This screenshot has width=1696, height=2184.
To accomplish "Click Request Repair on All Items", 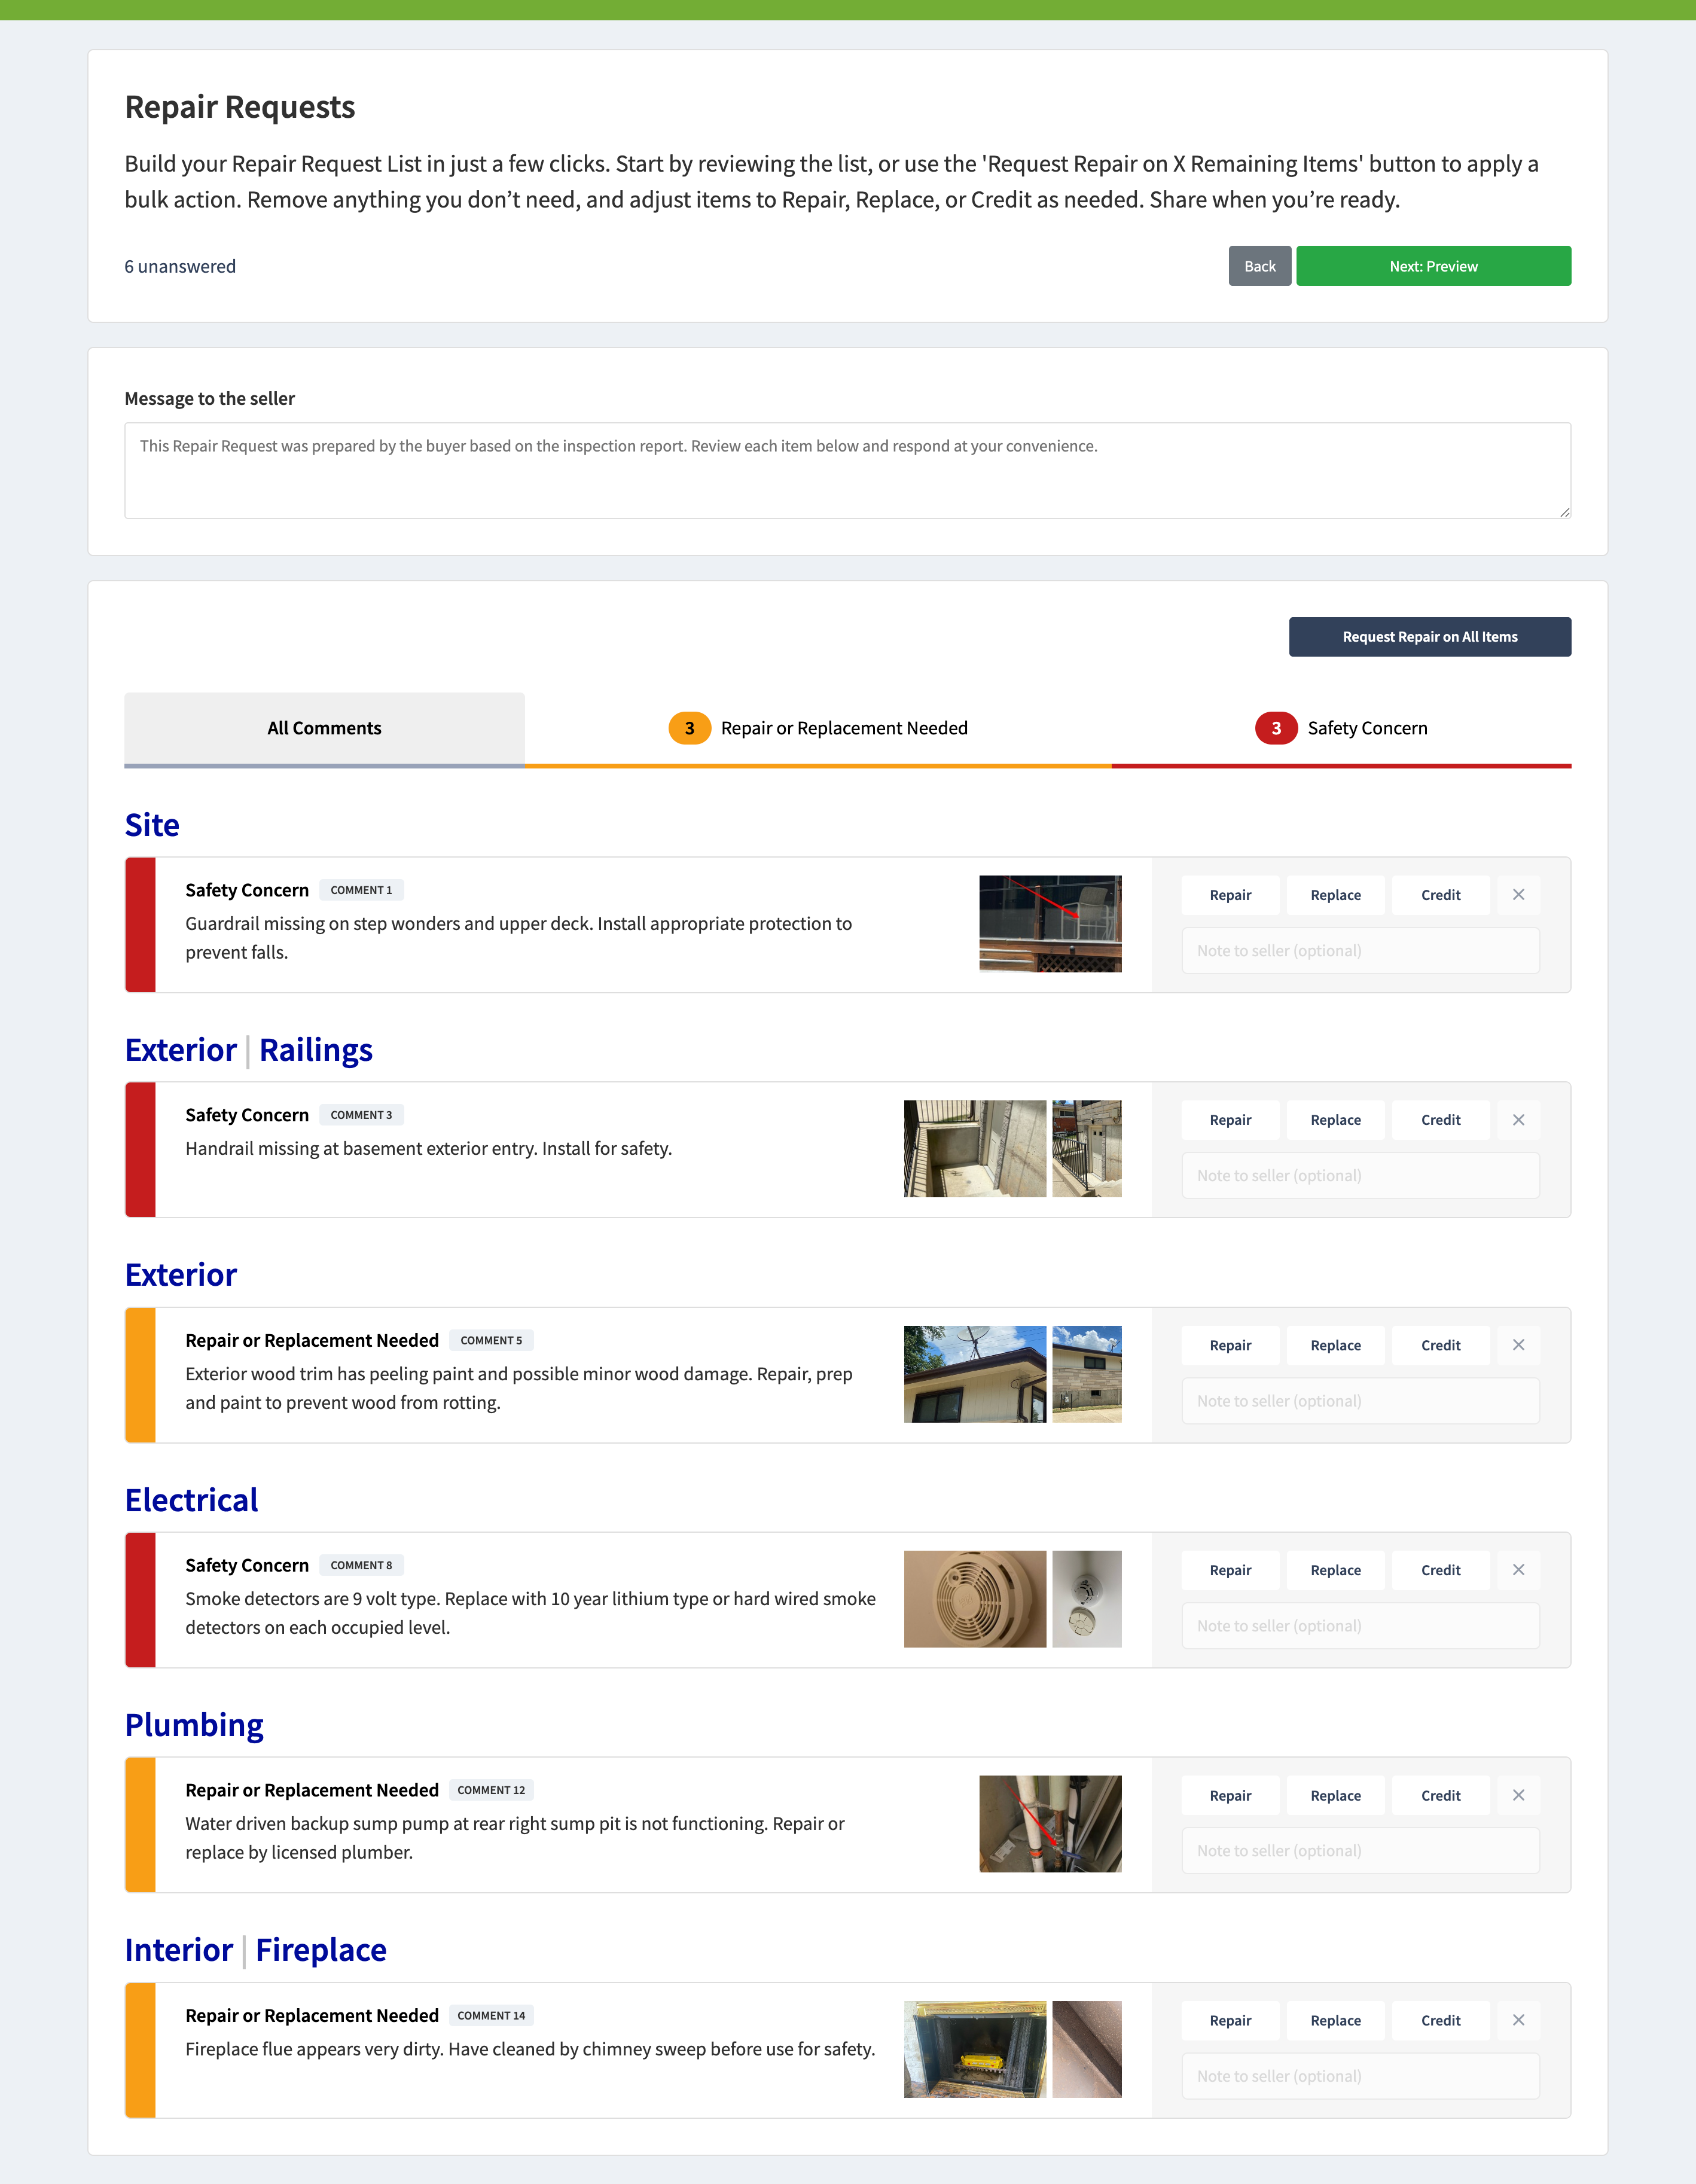I will (x=1429, y=637).
